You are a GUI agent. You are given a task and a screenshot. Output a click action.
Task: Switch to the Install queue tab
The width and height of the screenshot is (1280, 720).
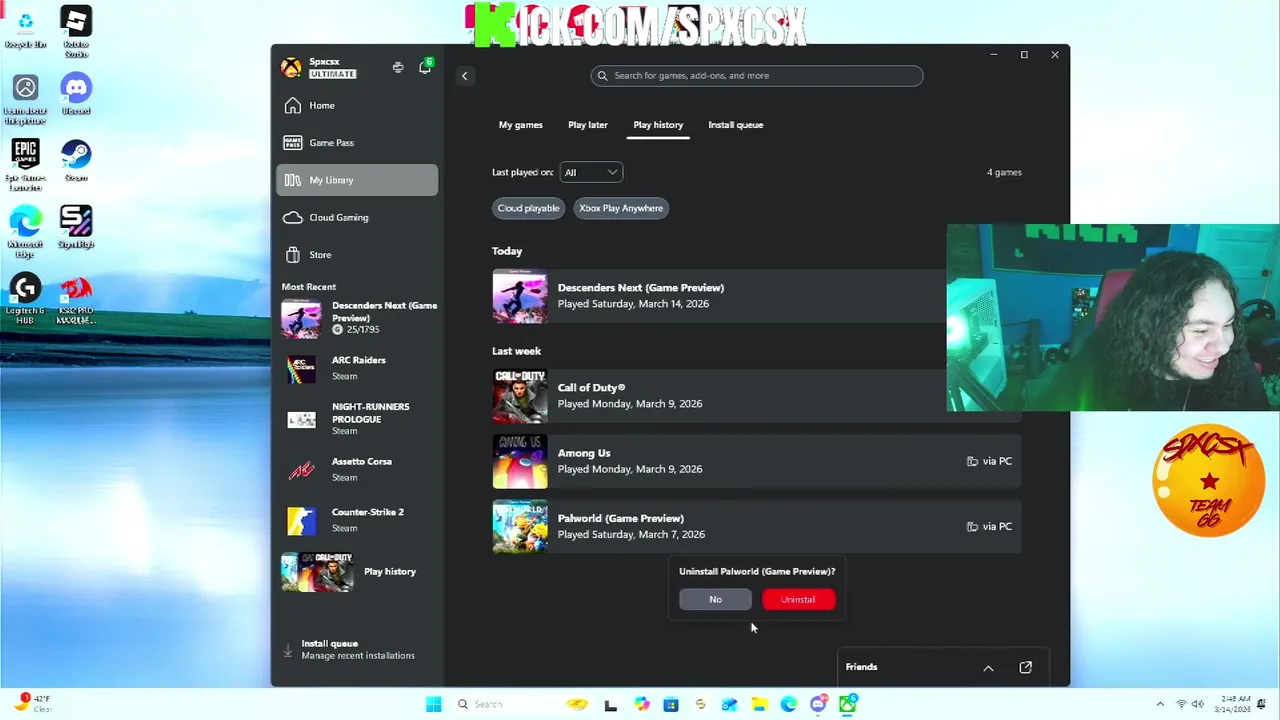[735, 125]
